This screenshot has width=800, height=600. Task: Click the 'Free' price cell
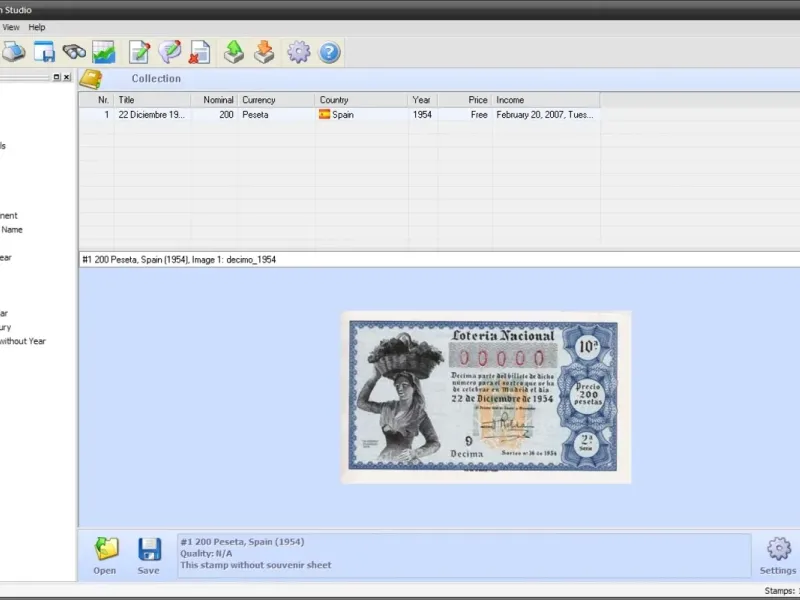[x=465, y=115]
